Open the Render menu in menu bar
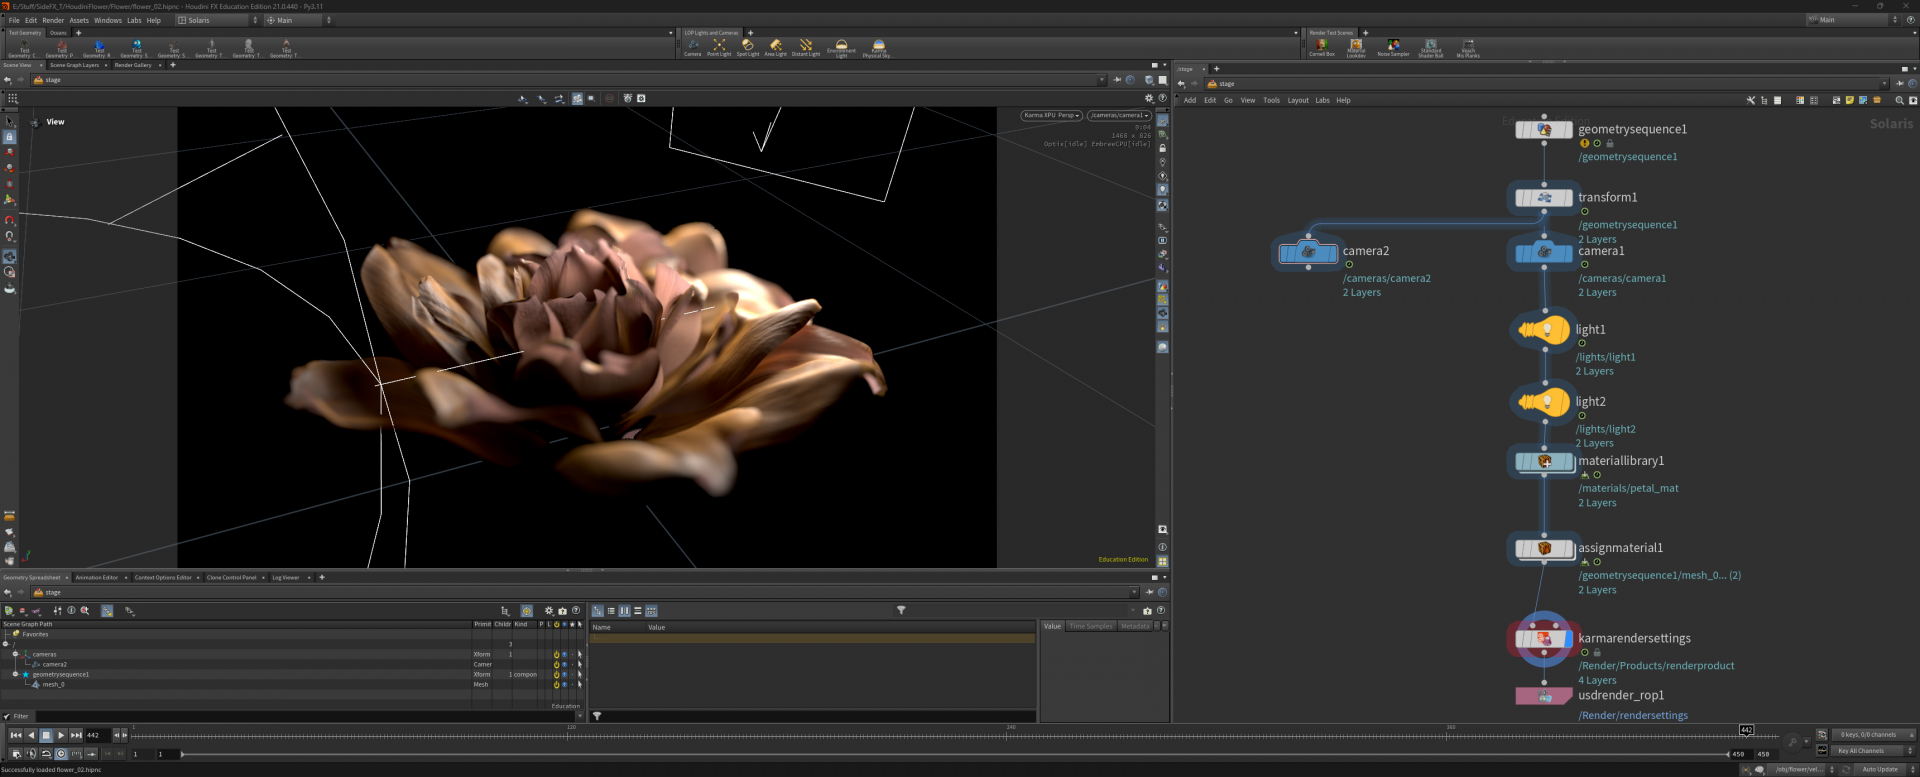The height and width of the screenshot is (777, 1920). point(53,20)
